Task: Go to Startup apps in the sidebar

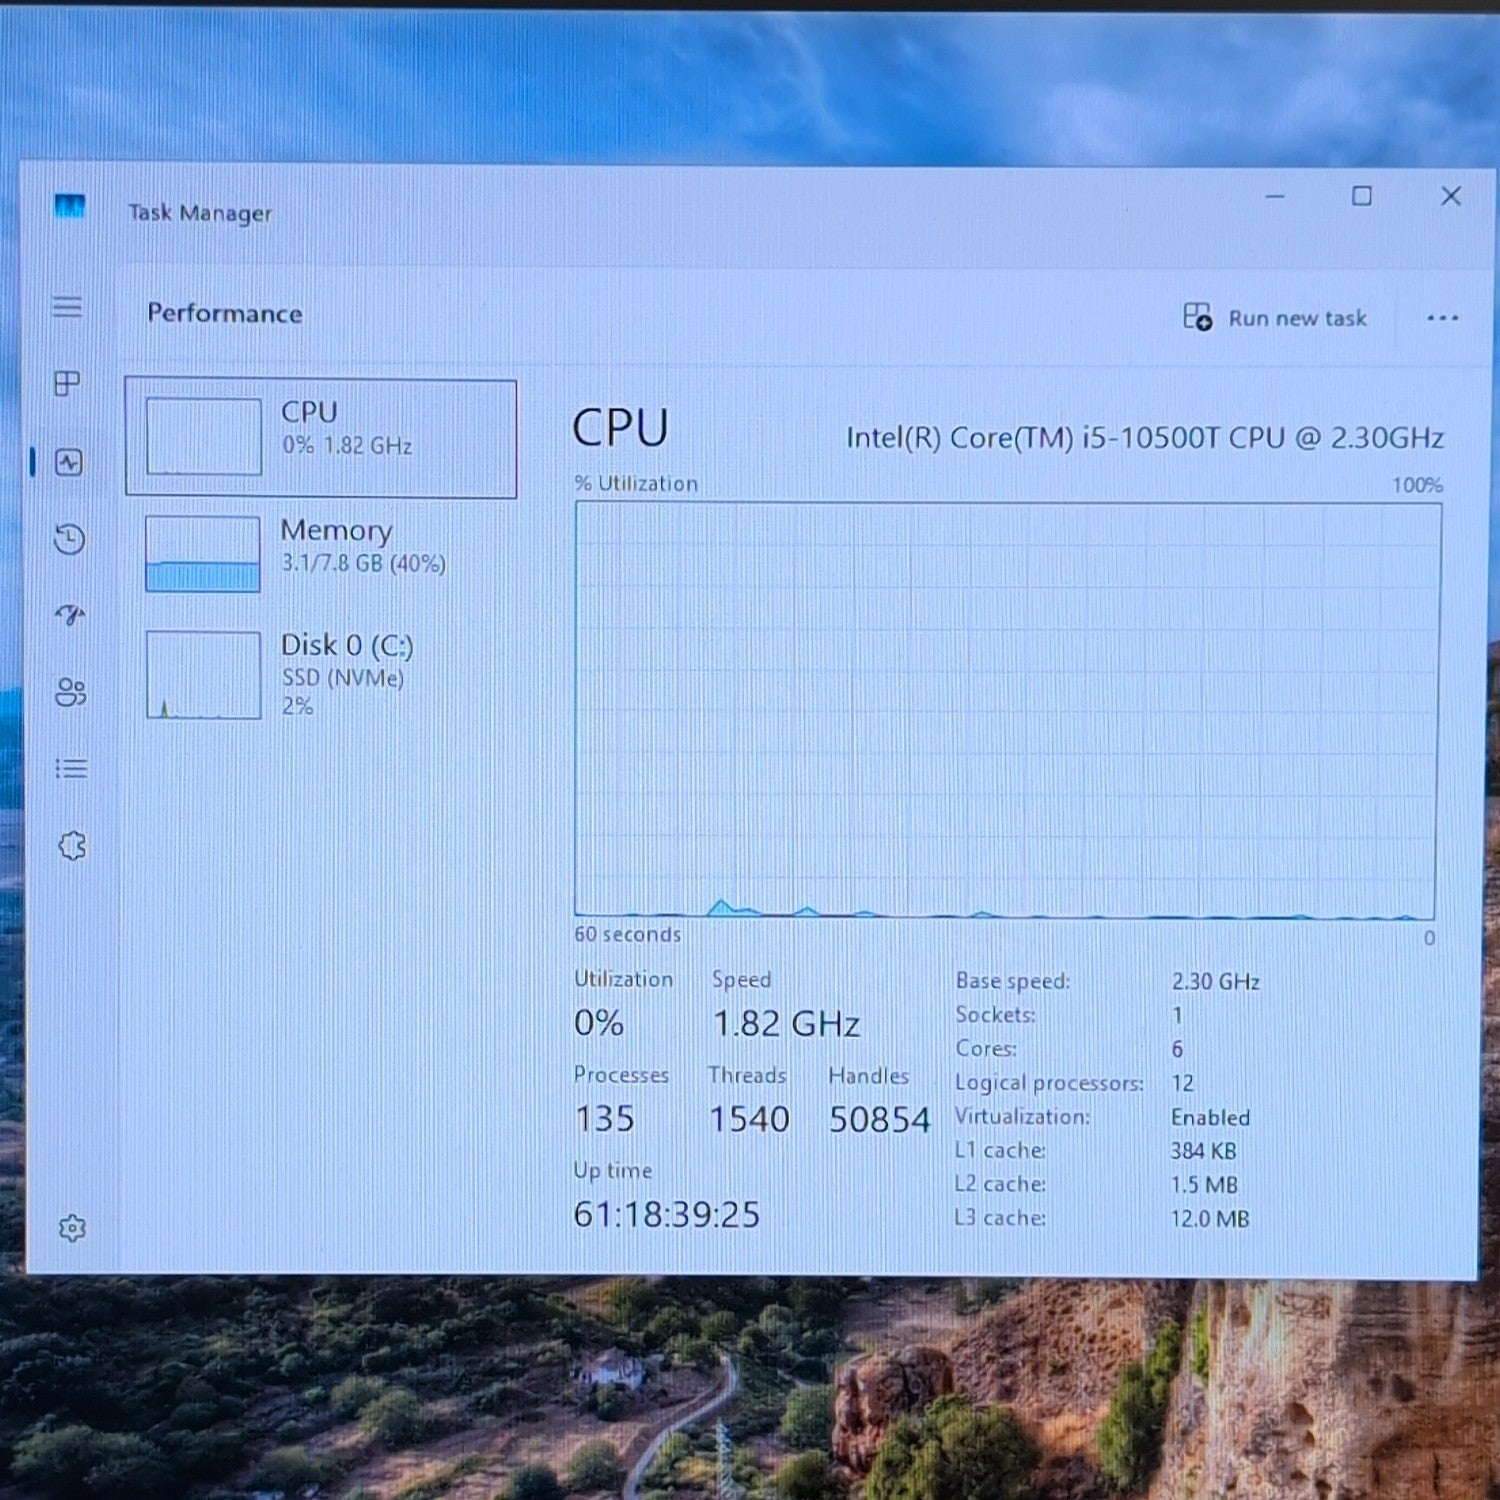Action: [70, 614]
